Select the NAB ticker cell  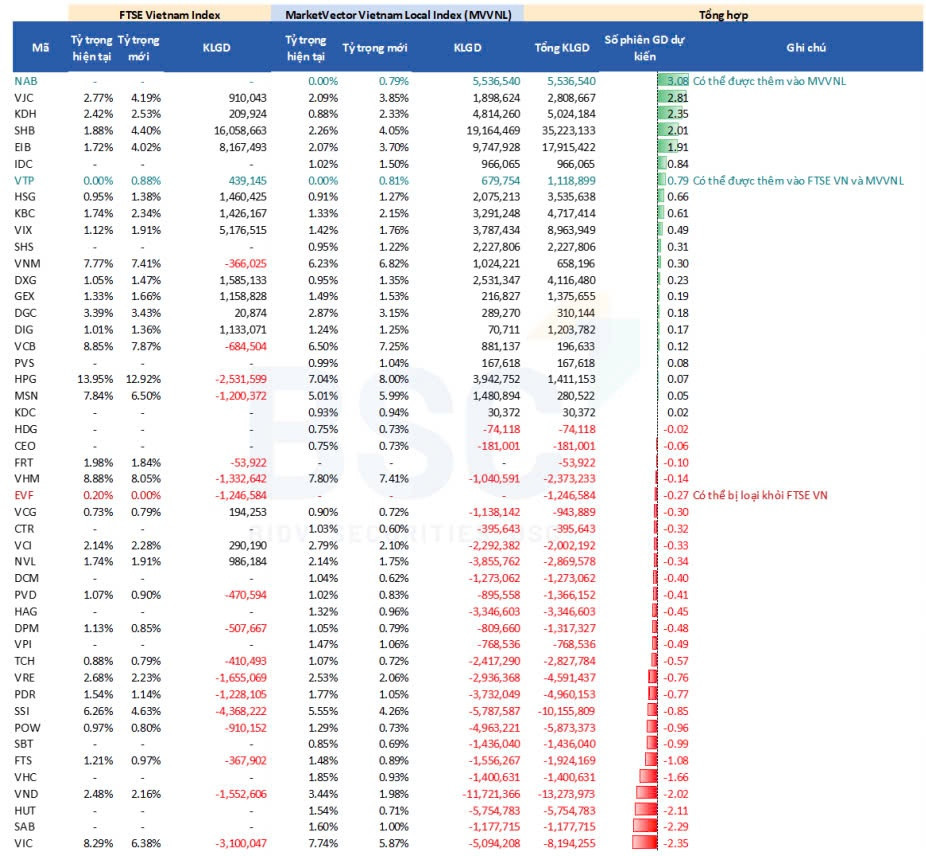[25, 81]
